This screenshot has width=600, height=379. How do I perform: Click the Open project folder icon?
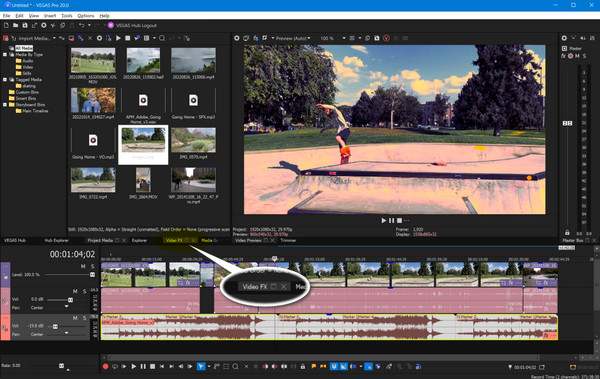pyautogui.click(x=15, y=25)
